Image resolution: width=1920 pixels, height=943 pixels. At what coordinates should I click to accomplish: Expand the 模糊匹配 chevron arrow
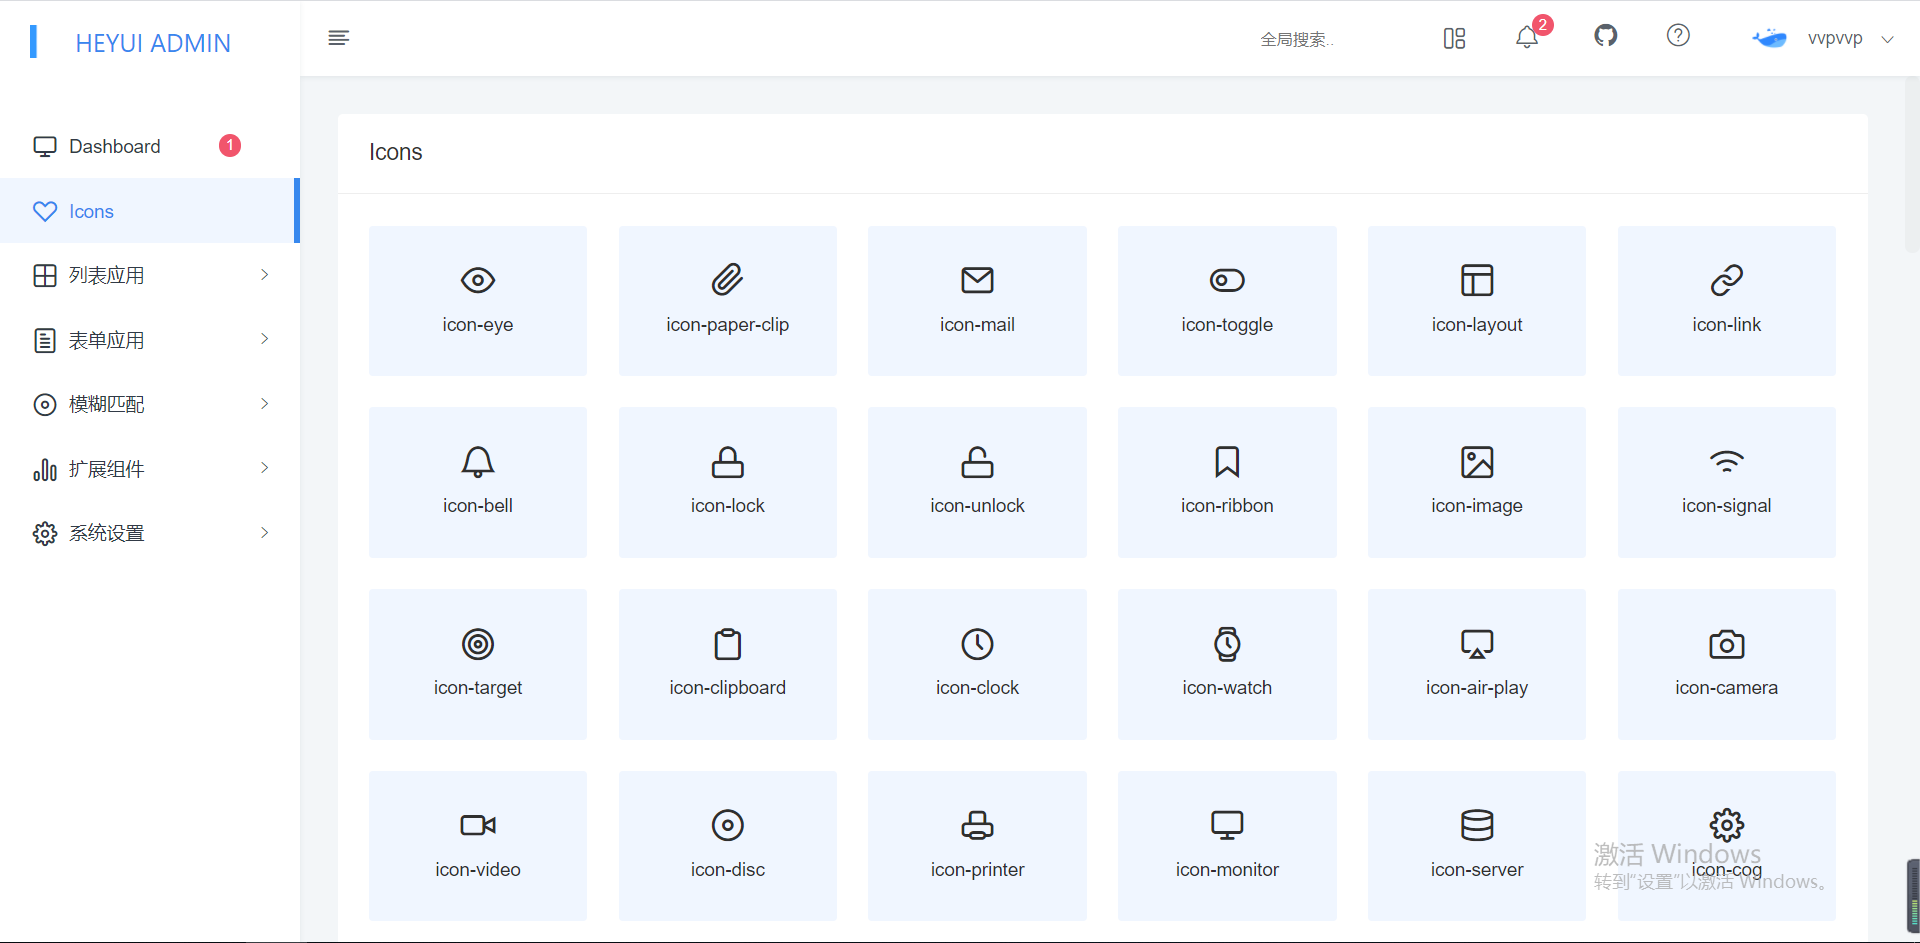265,404
